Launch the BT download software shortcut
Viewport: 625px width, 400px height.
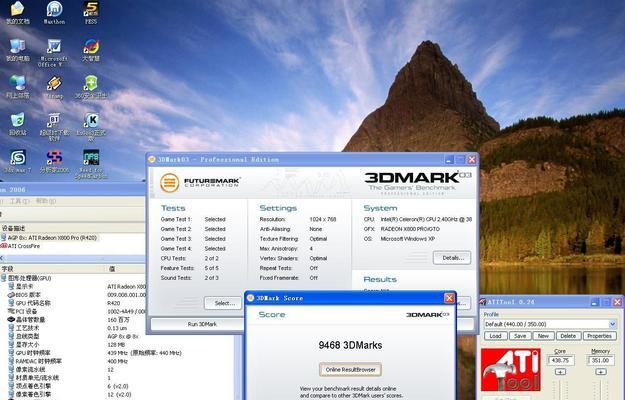tap(54, 126)
